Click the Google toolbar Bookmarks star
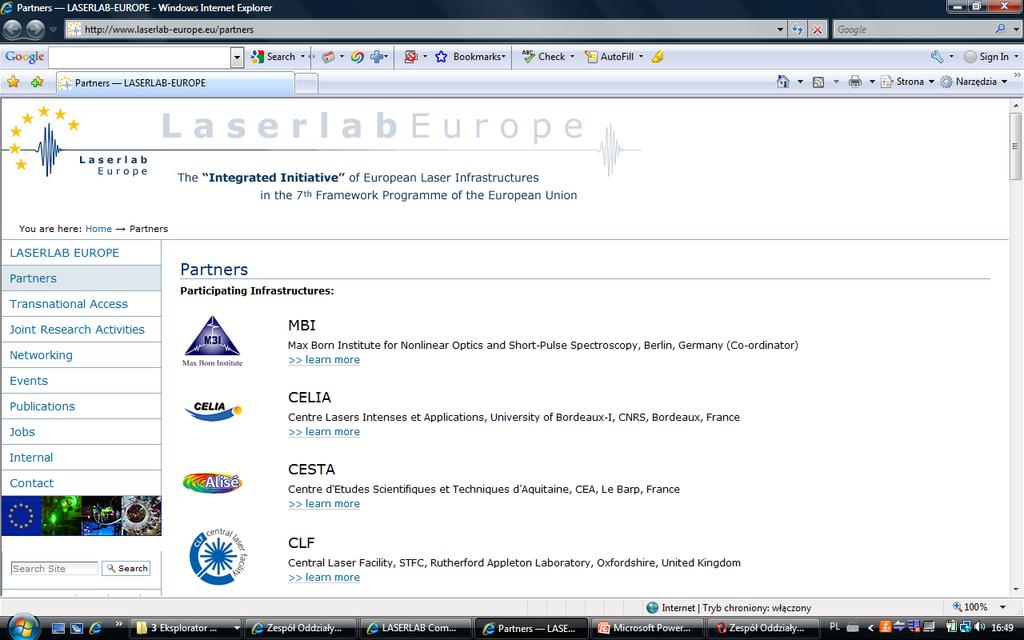1024x640 pixels. [x=441, y=57]
